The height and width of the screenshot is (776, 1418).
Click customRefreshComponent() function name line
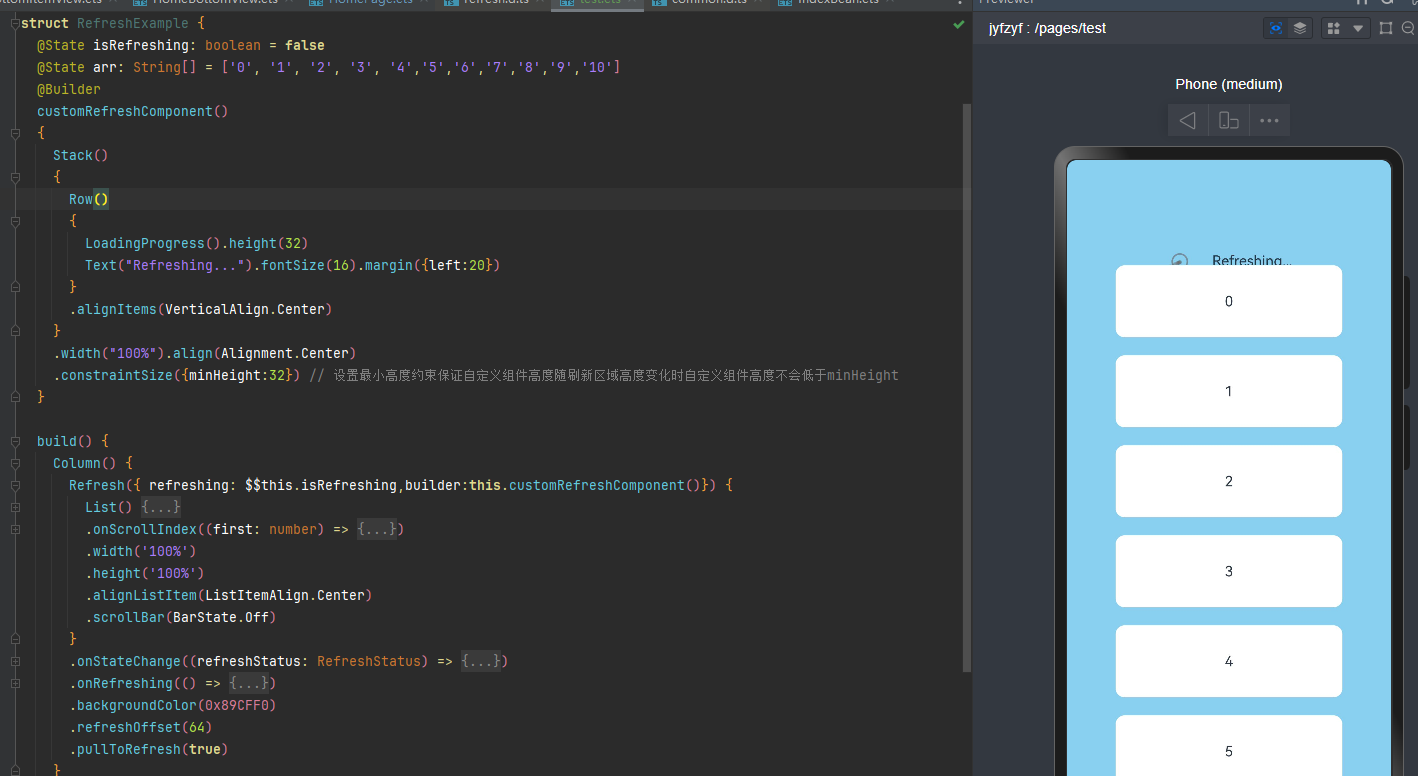click(133, 111)
